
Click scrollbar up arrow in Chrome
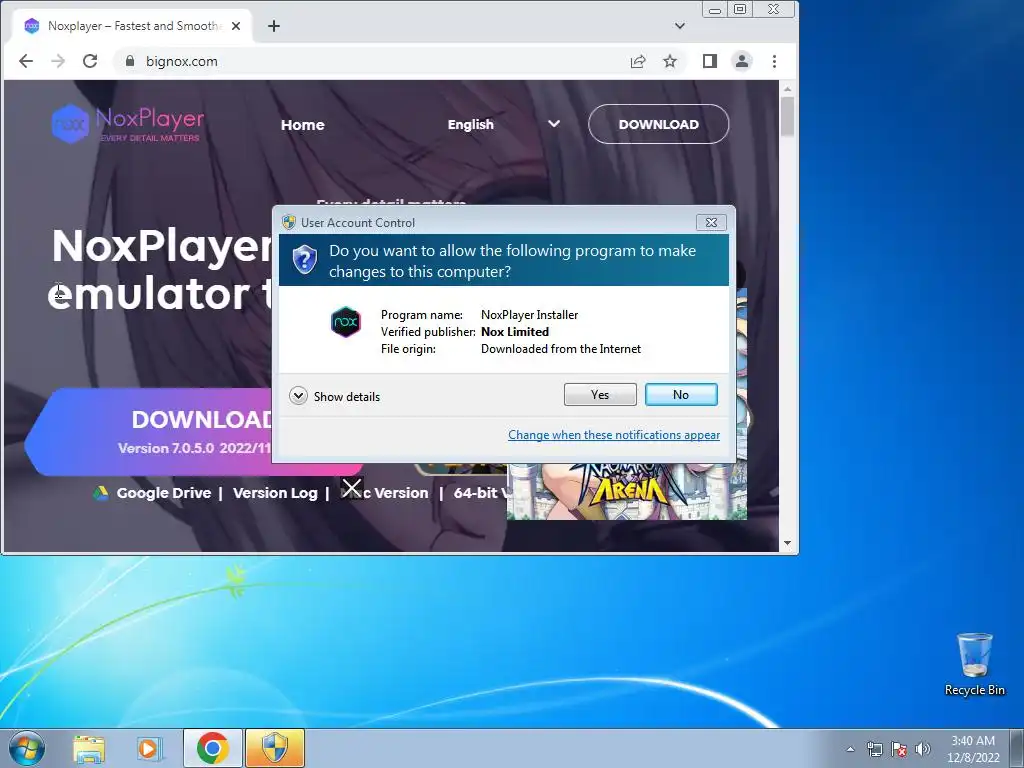coord(787,89)
